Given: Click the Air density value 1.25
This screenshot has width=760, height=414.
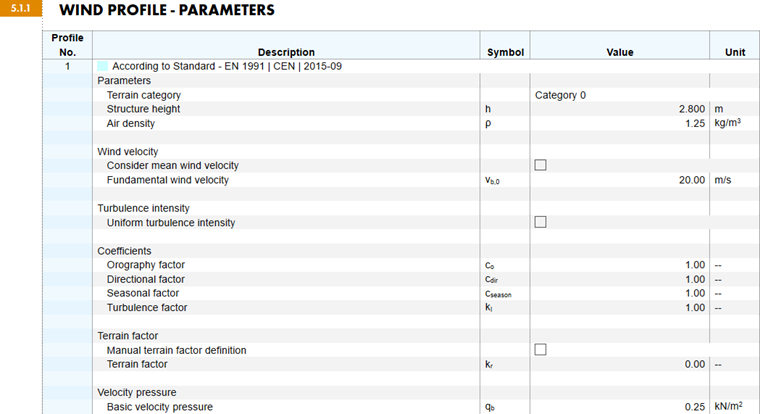Looking at the screenshot, I should coord(697,123).
